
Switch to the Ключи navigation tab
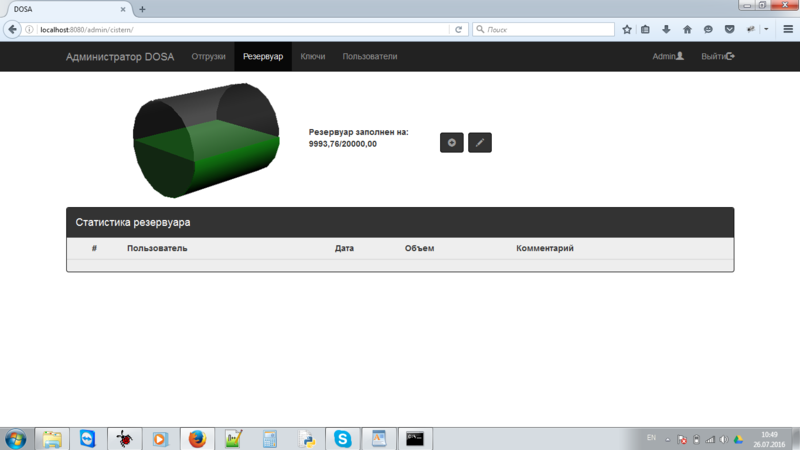(313, 57)
